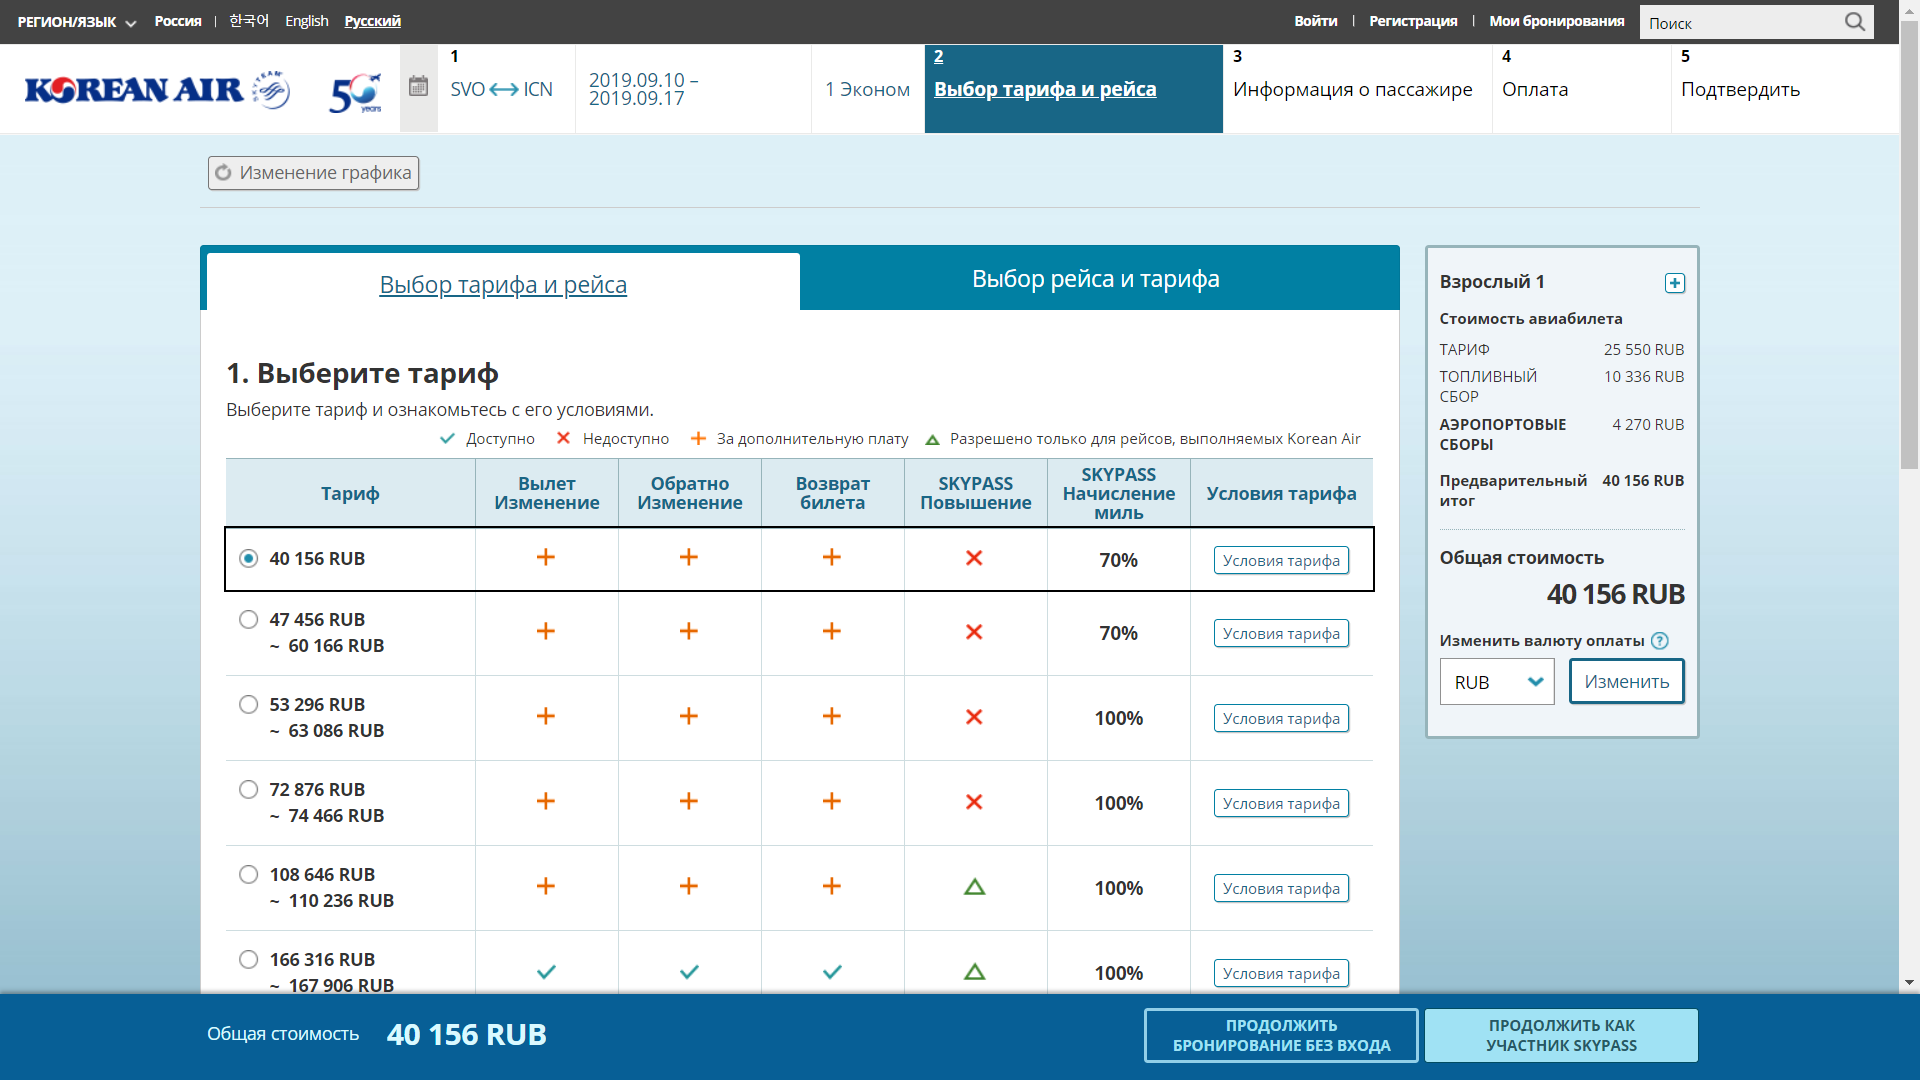This screenshot has width=1920, height=1080.
Task: Switch to Выбор тарифа и рейса tab
Action: tap(503, 285)
